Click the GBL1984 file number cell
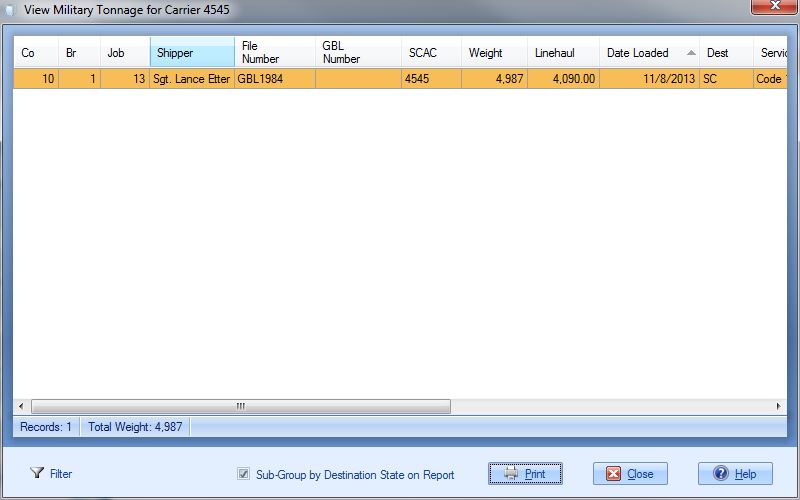The height and width of the screenshot is (500, 800). click(x=274, y=78)
